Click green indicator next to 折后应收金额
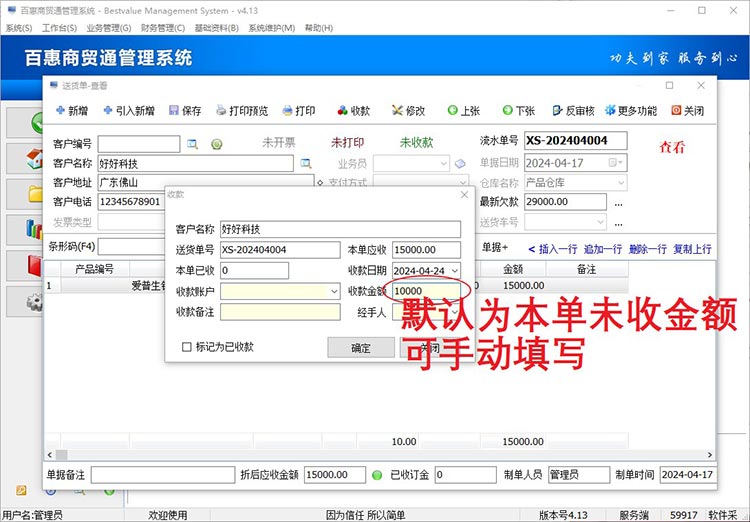750x522 pixels. [x=377, y=475]
